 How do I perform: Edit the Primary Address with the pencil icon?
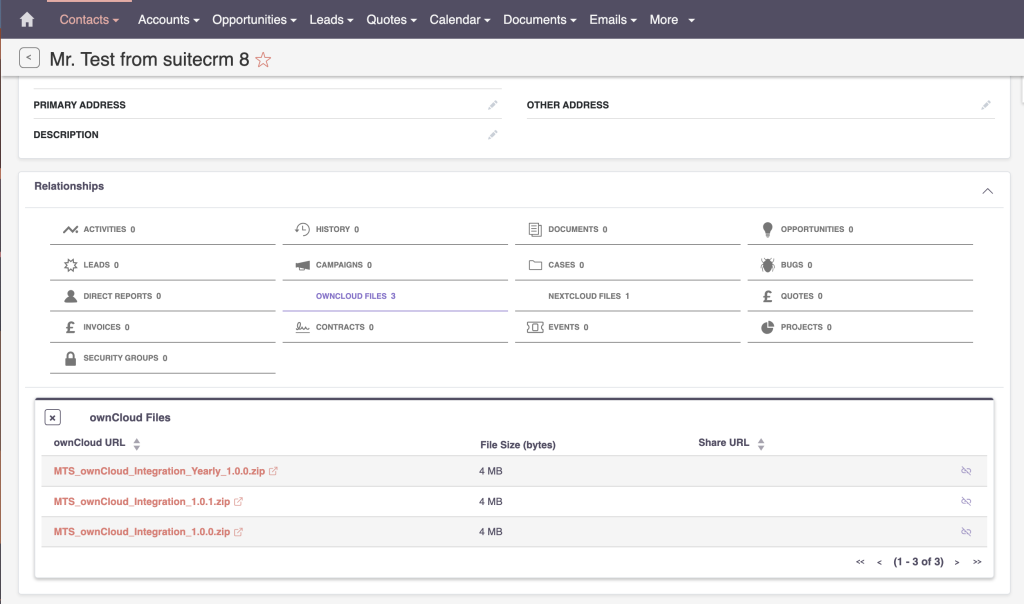point(492,104)
